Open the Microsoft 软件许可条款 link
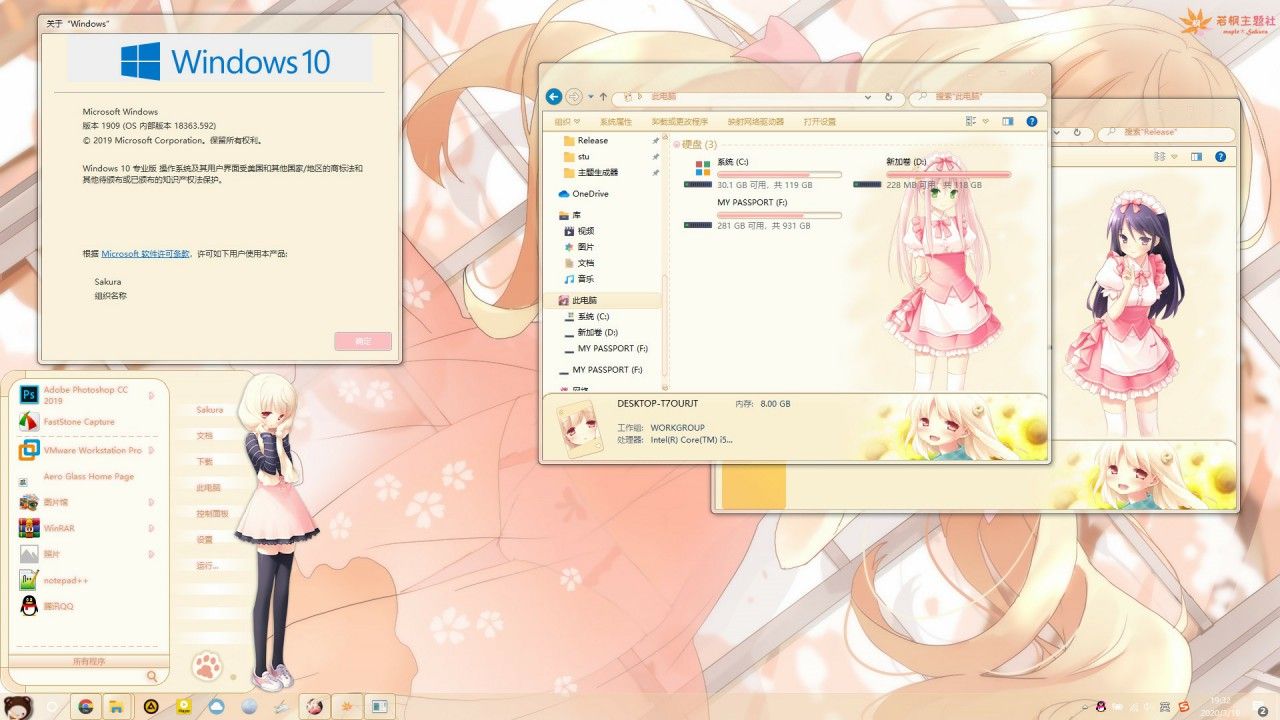Image resolution: width=1280 pixels, height=720 pixels. coord(145,254)
